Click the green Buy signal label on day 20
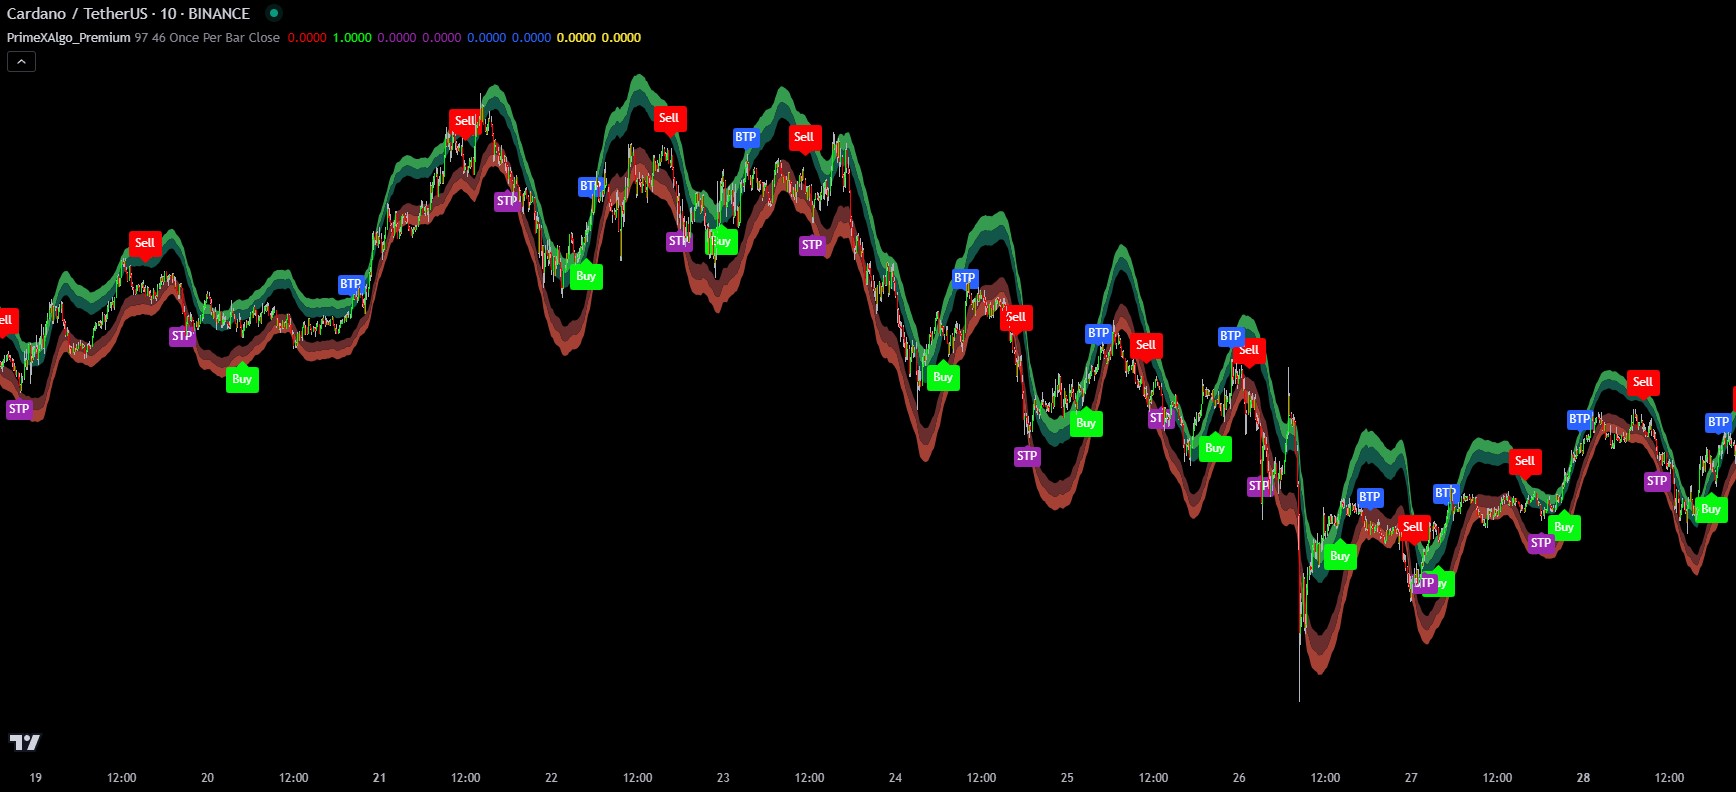This screenshot has height=792, width=1736. pyautogui.click(x=242, y=379)
